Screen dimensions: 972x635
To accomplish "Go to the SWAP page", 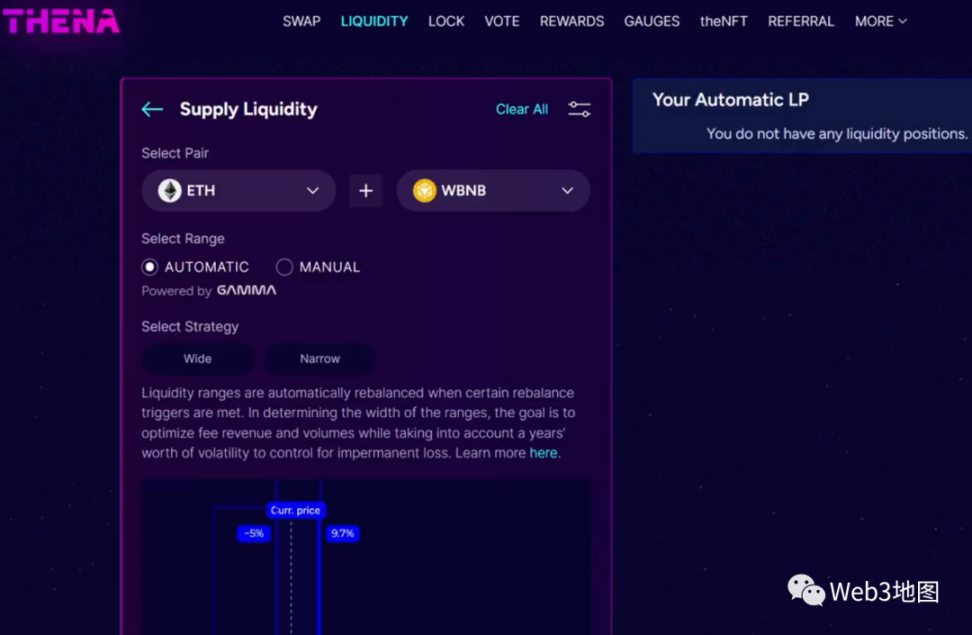I will (301, 21).
